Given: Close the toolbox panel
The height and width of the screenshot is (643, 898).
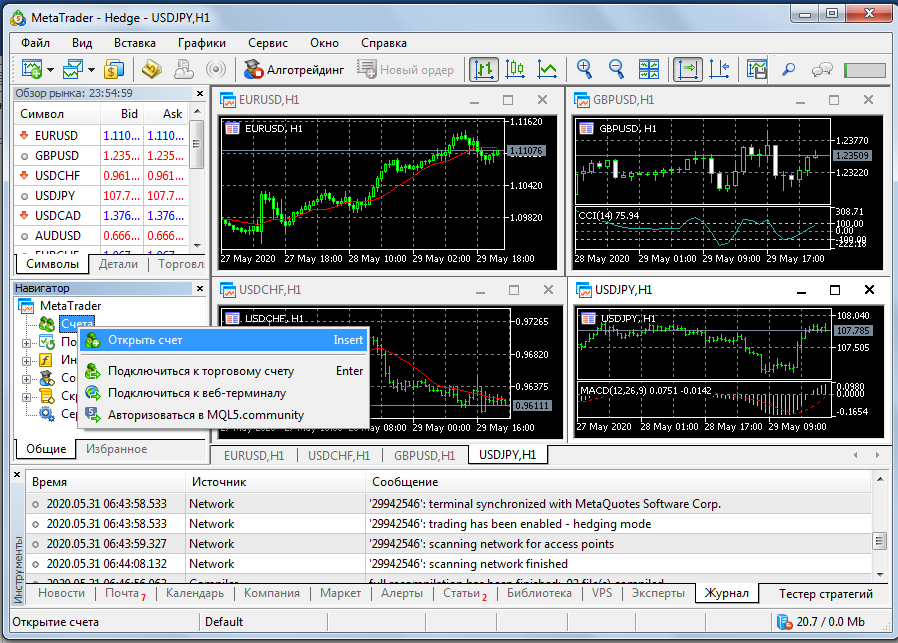Looking at the screenshot, I should (x=17, y=475).
